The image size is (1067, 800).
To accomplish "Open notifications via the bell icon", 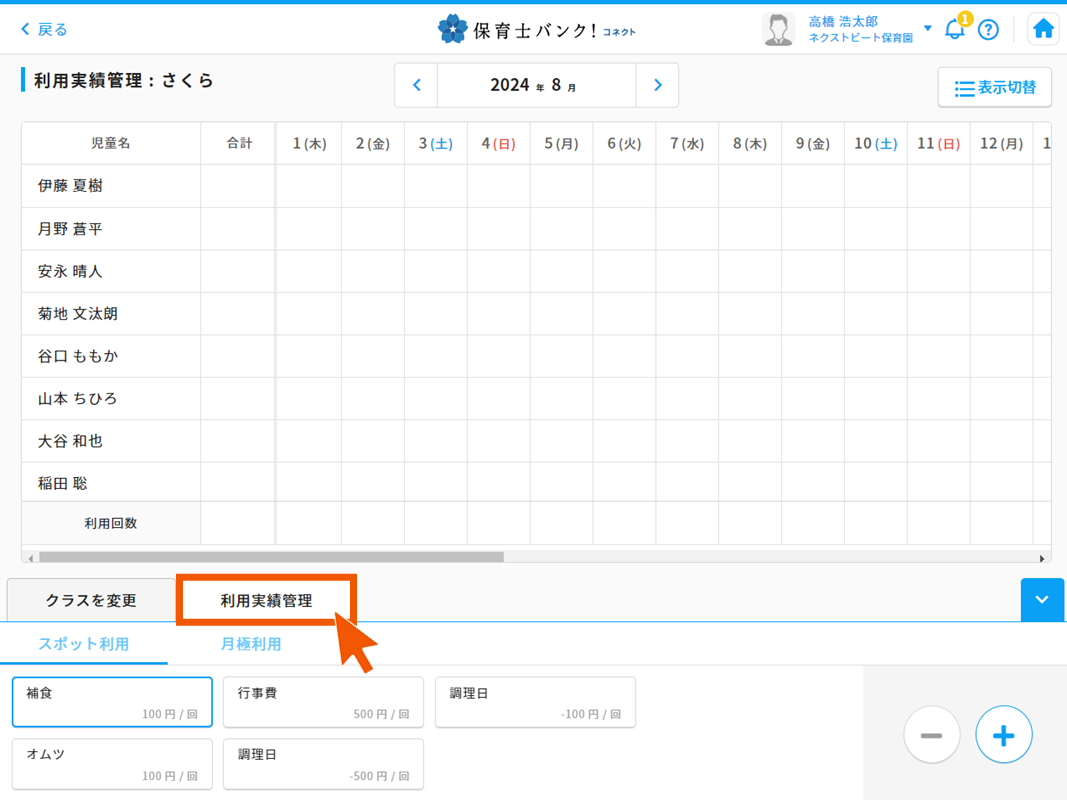I will (953, 29).
